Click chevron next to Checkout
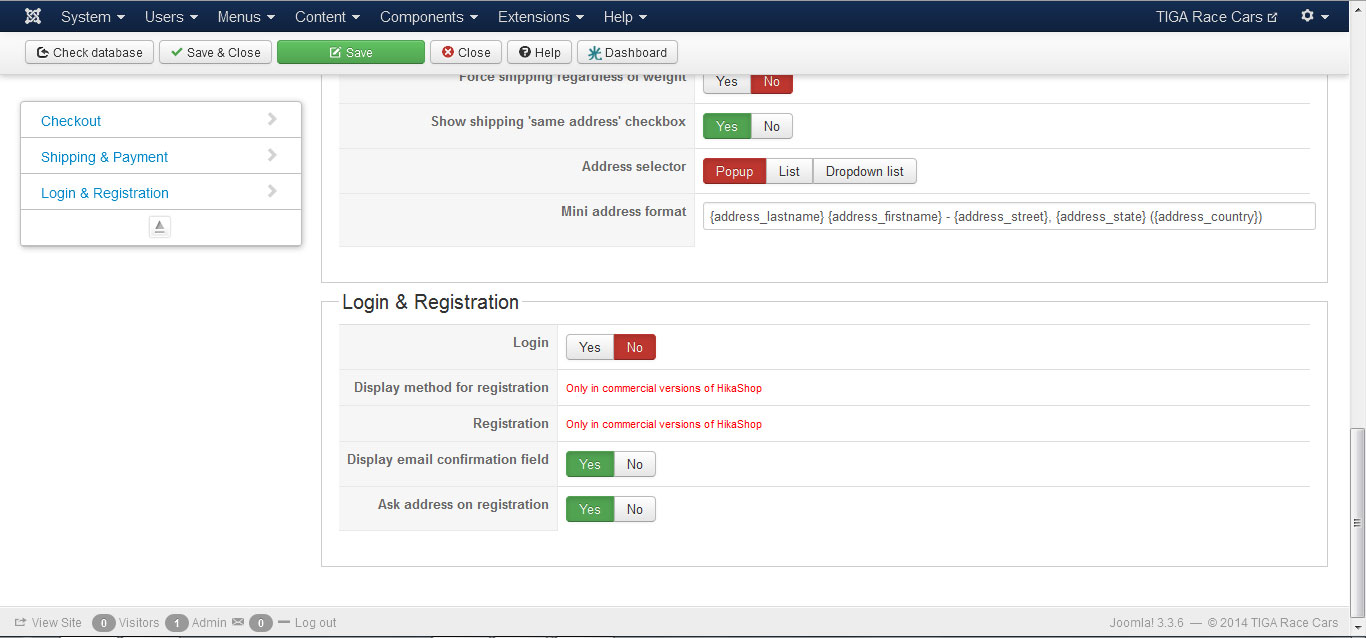Screen dimensions: 1366x638 [273, 119]
